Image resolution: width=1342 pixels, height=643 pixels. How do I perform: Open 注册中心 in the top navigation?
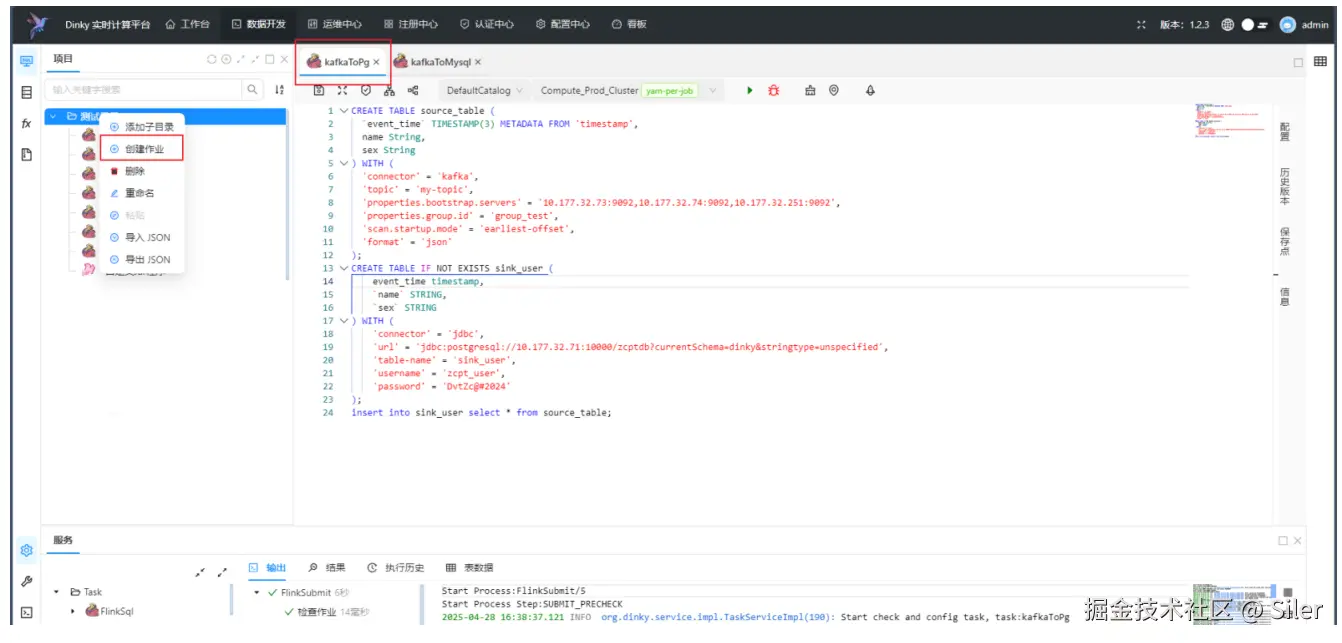[x=410, y=24]
